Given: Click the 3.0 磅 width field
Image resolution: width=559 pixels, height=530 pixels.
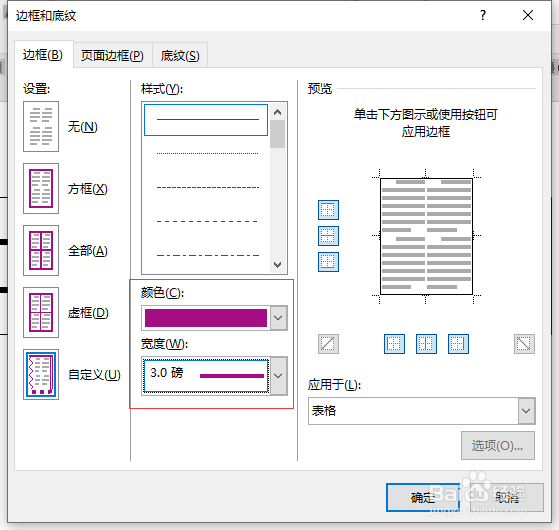Looking at the screenshot, I should (206, 376).
